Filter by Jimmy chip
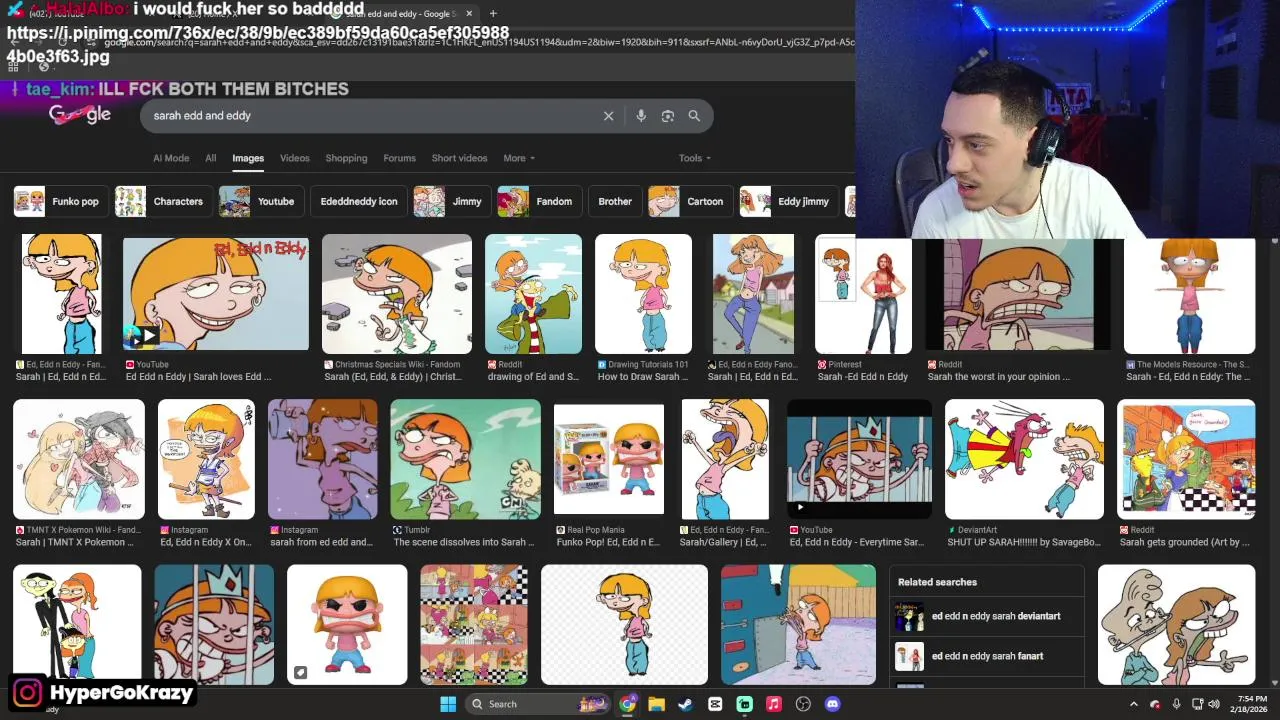Screen dimensions: 1280x720 [x=451, y=201]
